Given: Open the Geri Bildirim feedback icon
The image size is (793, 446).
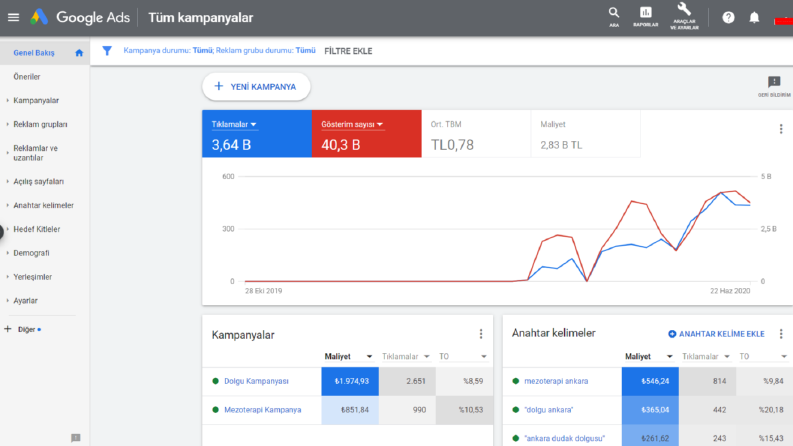Looking at the screenshot, I should [x=774, y=86].
